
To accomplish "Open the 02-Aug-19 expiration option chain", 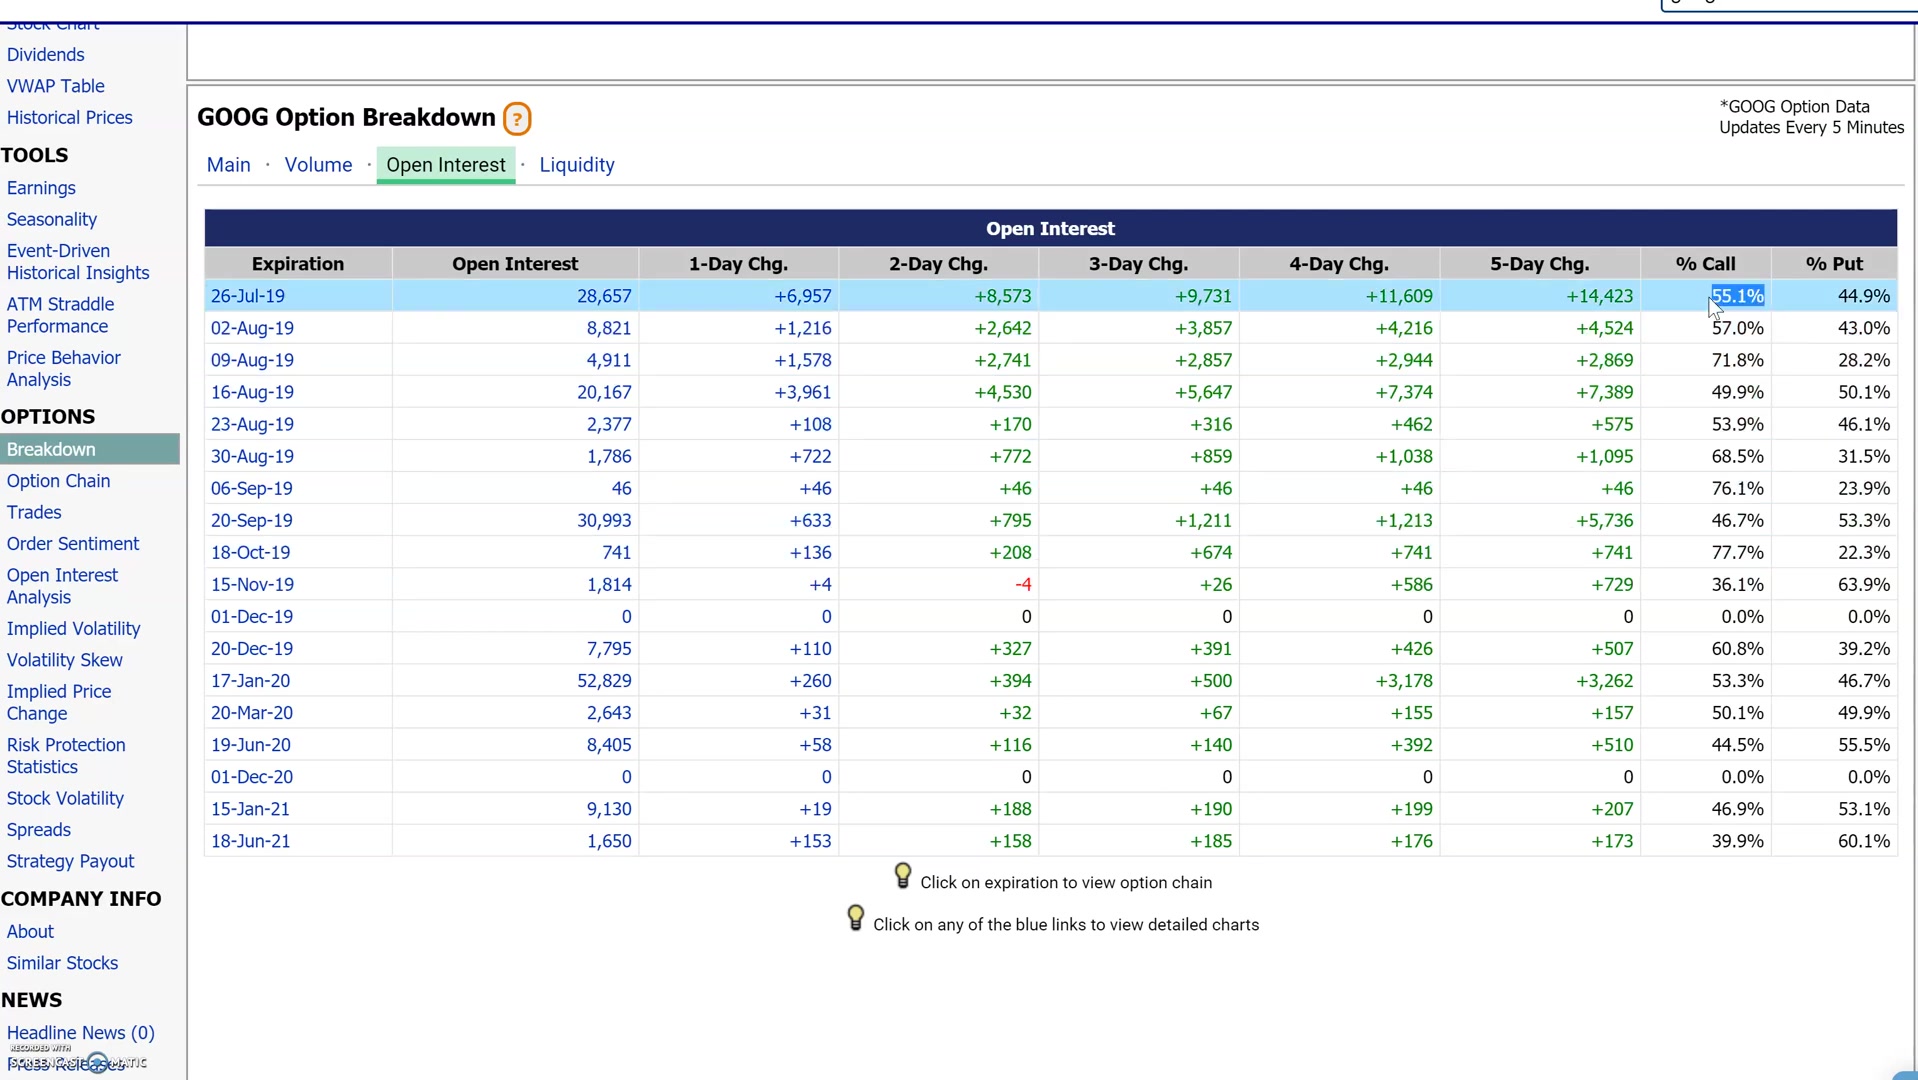I will (252, 328).
